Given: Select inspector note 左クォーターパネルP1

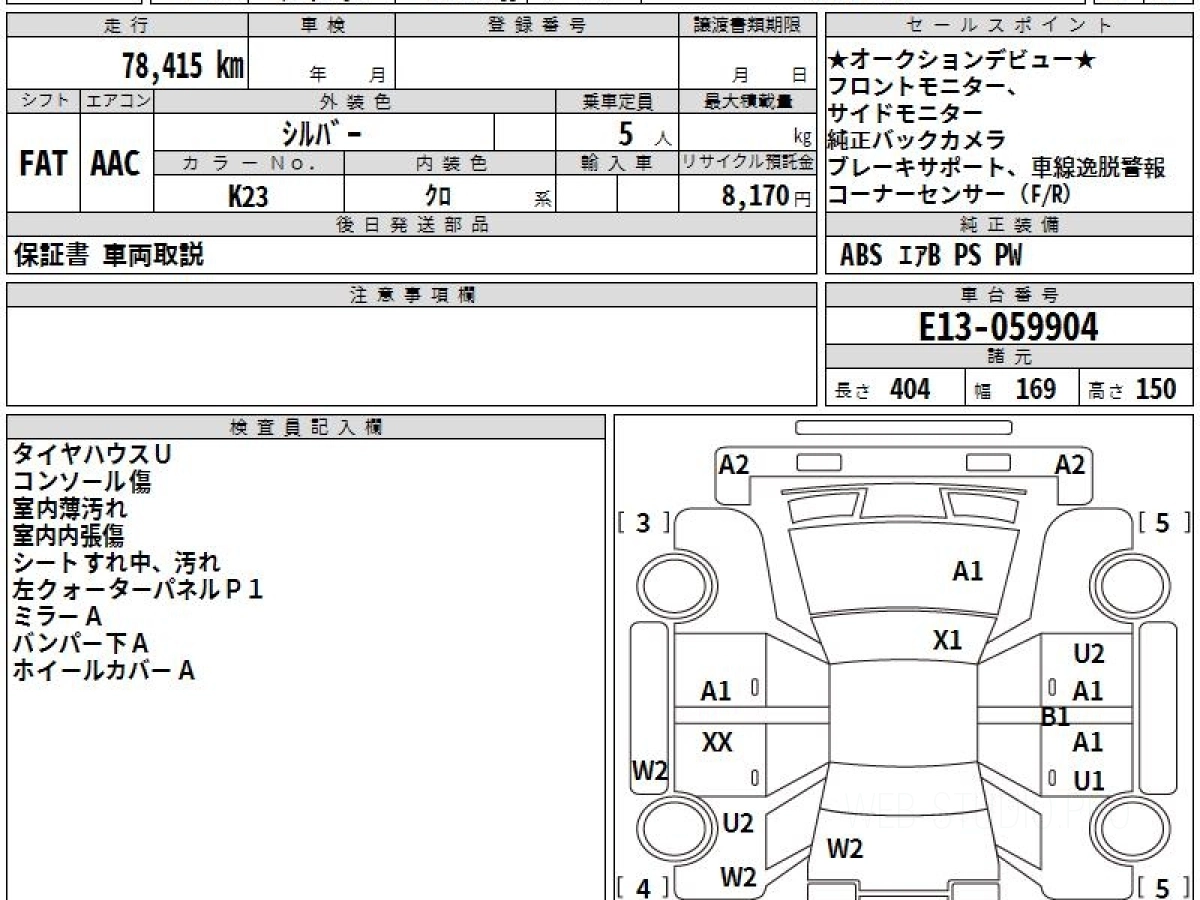Looking at the screenshot, I should (x=138, y=589).
